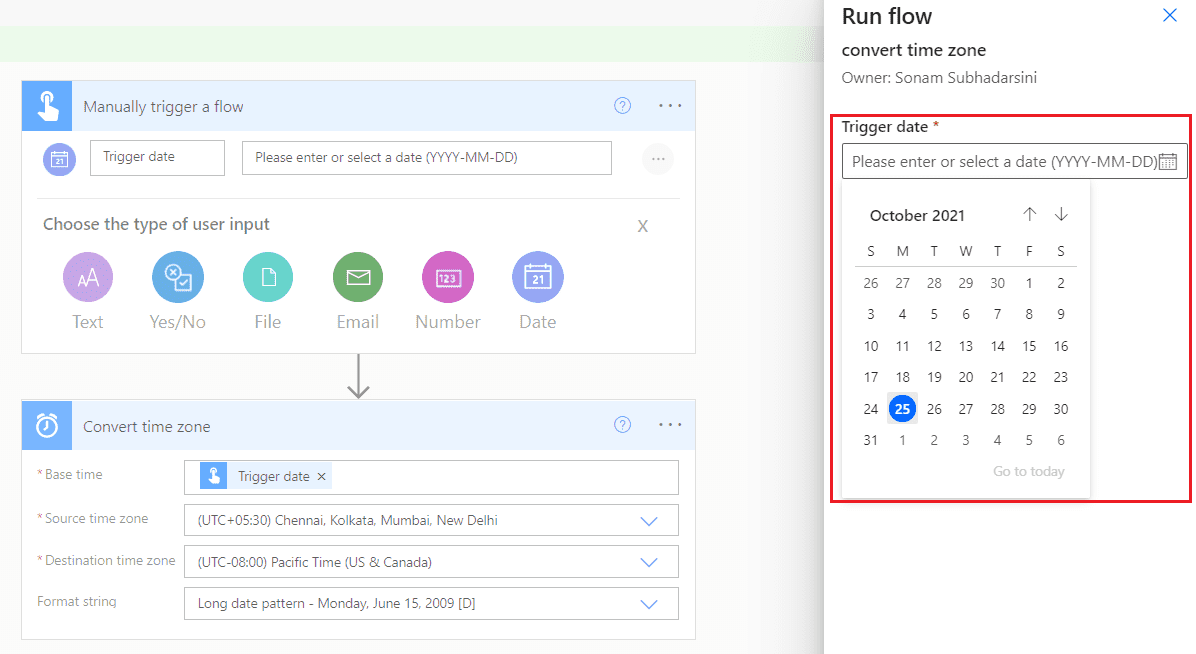Select the Text input type

(x=87, y=277)
